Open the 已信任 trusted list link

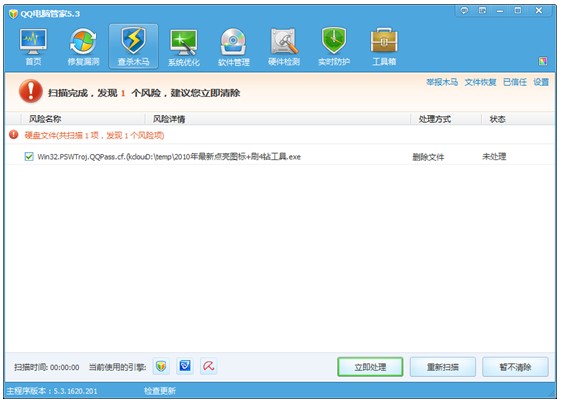(515, 82)
